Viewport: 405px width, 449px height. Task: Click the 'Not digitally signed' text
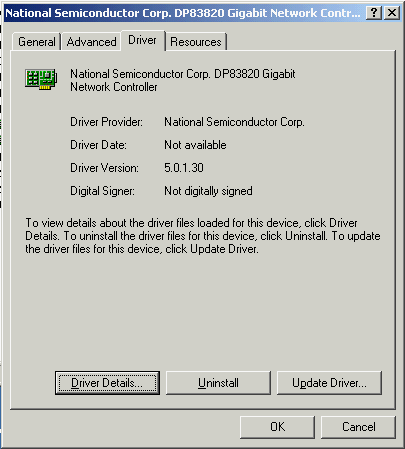pos(208,191)
